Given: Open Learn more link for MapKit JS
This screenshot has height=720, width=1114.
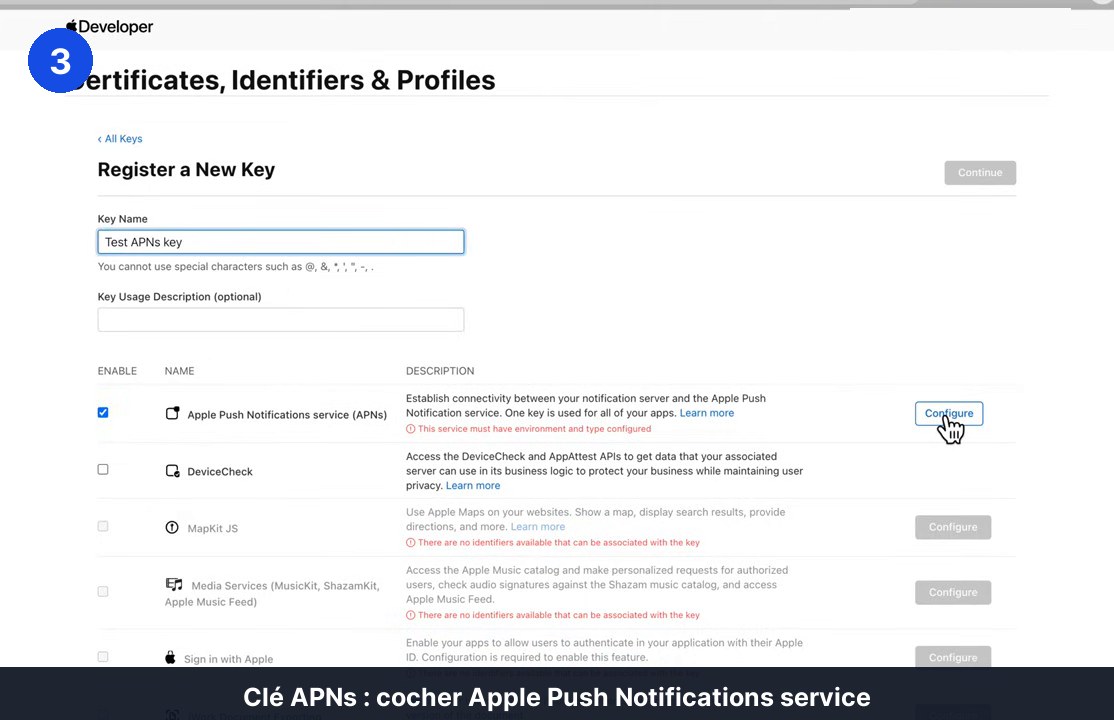Looking at the screenshot, I should (x=538, y=527).
